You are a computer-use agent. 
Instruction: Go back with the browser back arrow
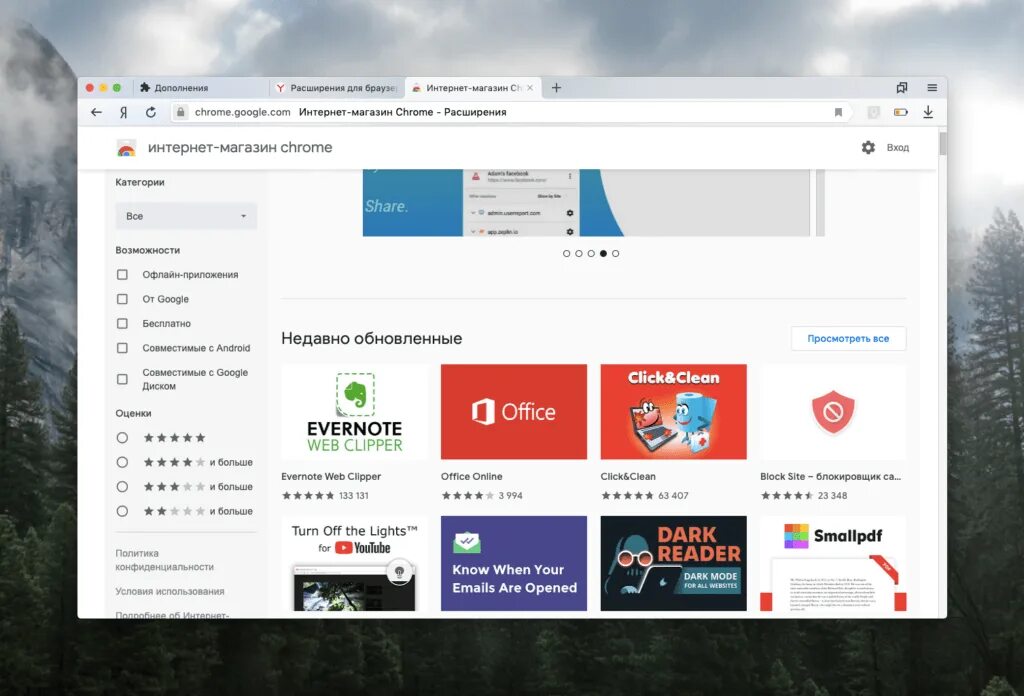click(97, 112)
